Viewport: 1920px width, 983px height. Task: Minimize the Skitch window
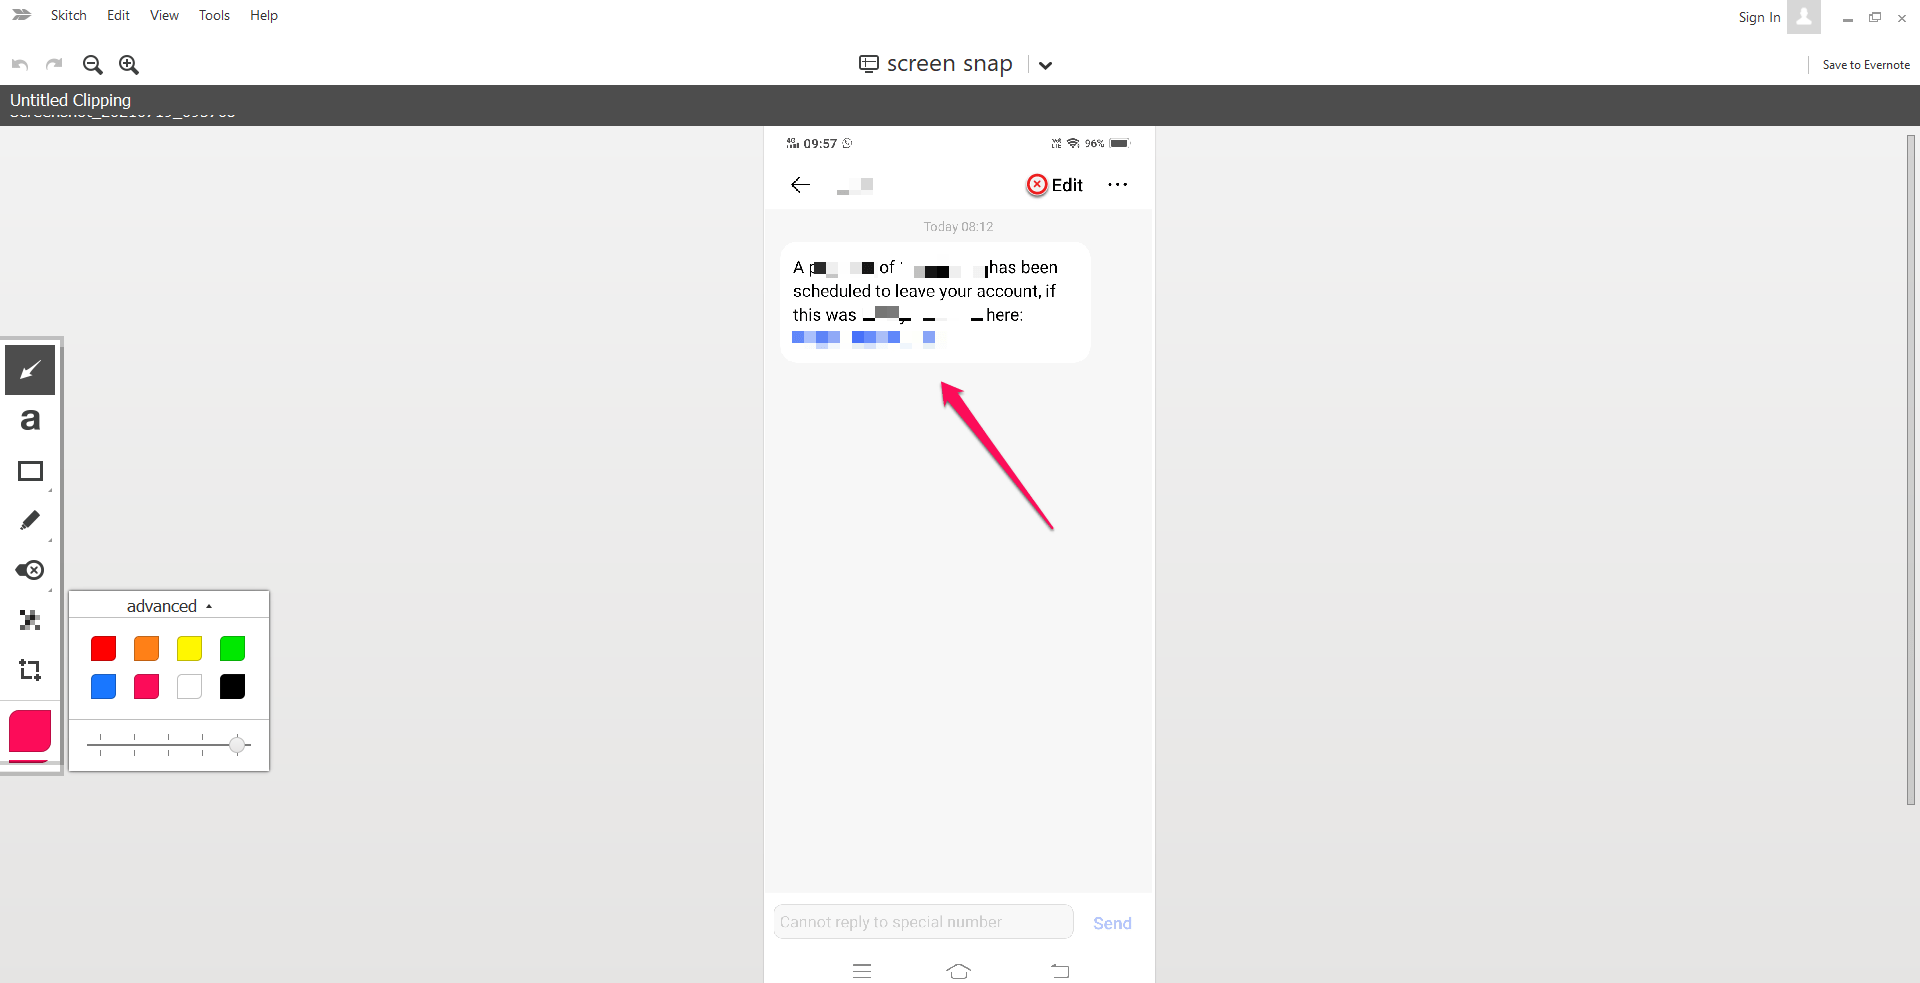pos(1848,18)
